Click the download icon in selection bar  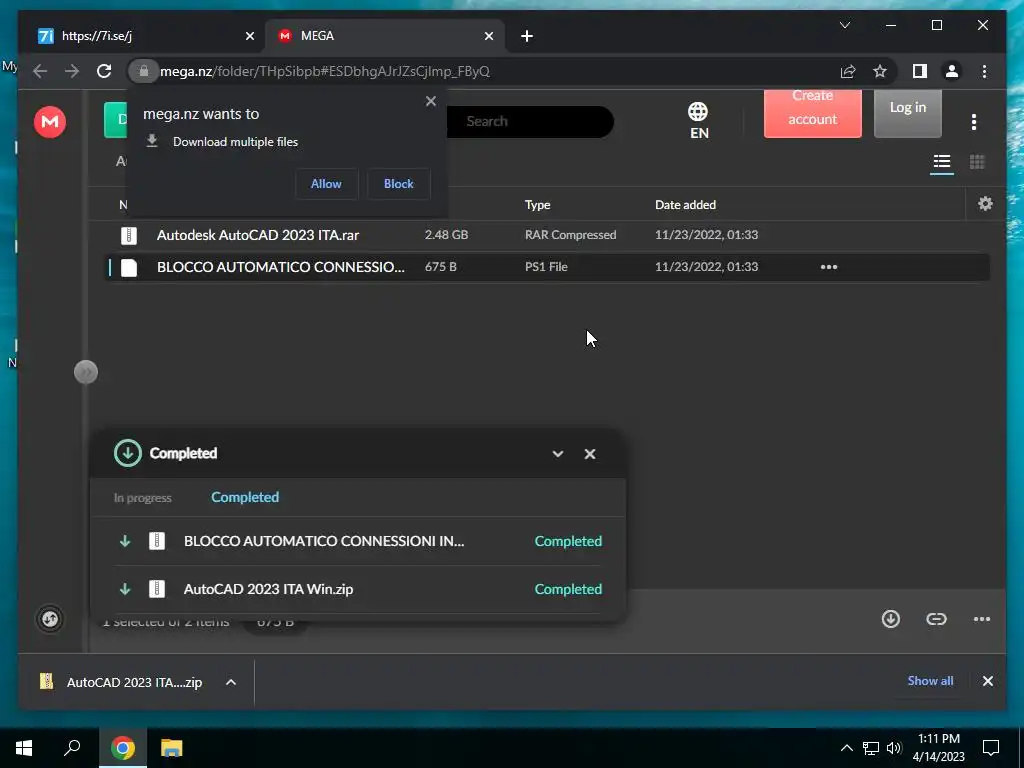coord(891,619)
